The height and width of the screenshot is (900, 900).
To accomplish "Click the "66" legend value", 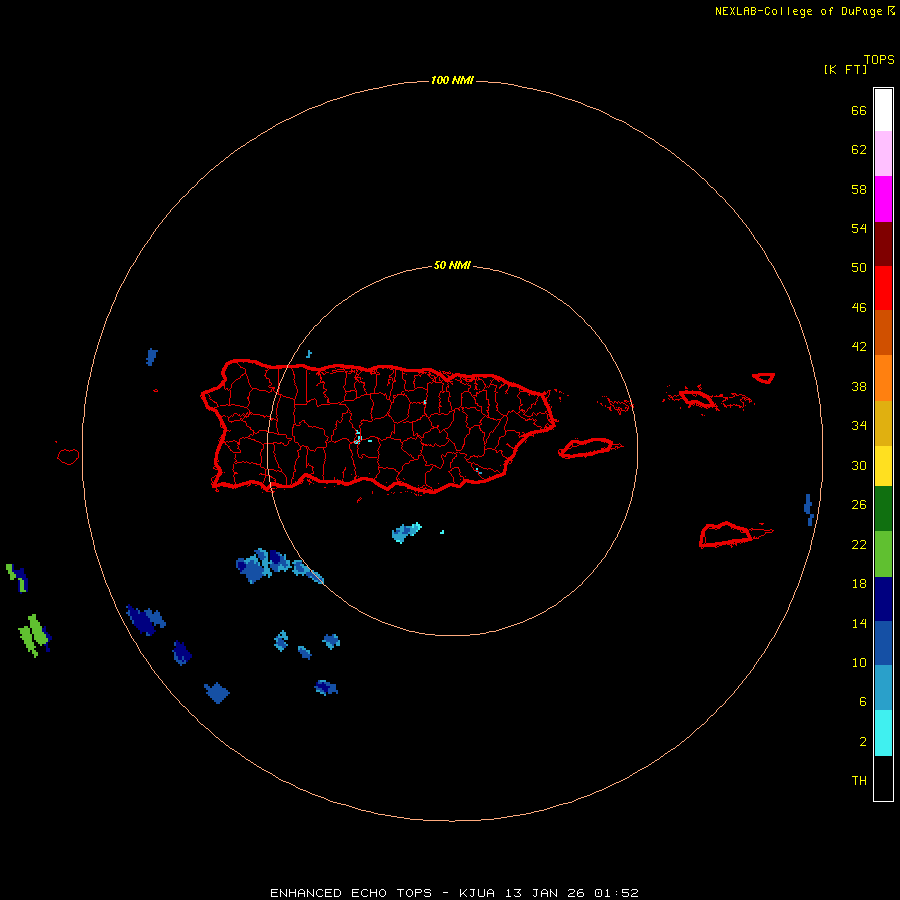I will point(859,111).
